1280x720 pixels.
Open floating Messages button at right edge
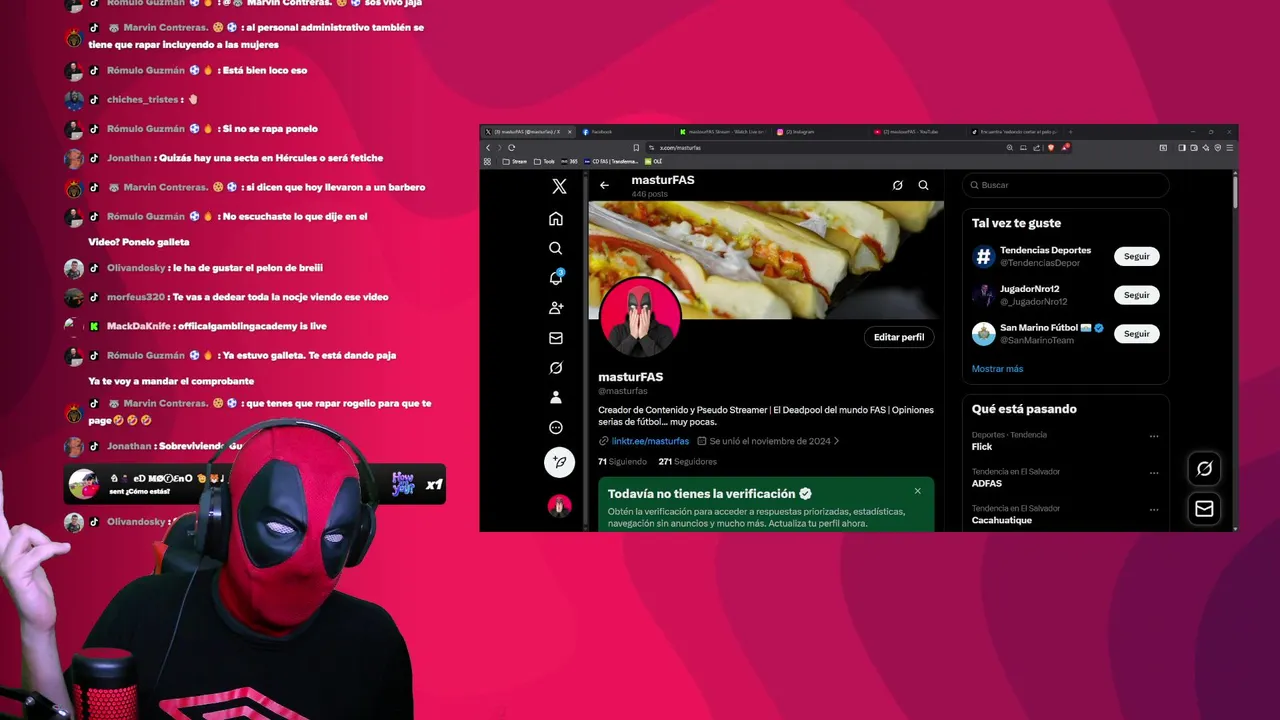tap(1204, 509)
